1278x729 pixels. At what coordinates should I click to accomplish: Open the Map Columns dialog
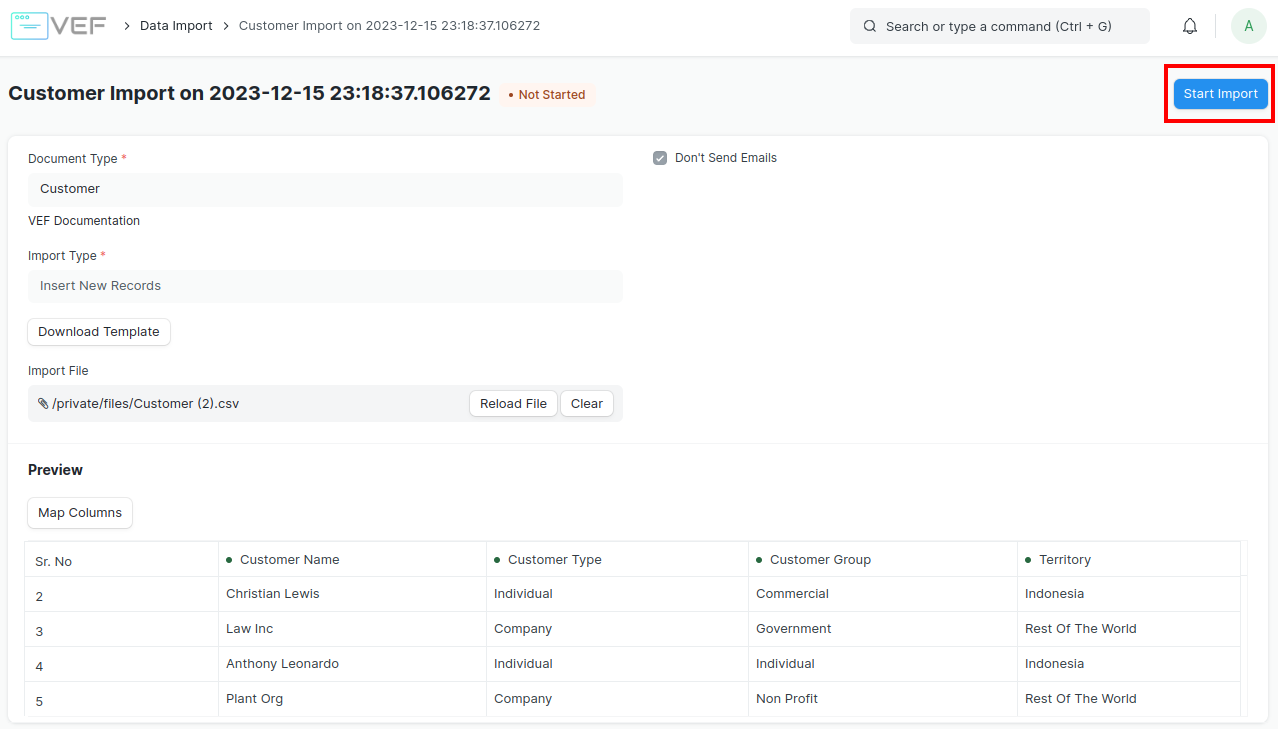[80, 513]
